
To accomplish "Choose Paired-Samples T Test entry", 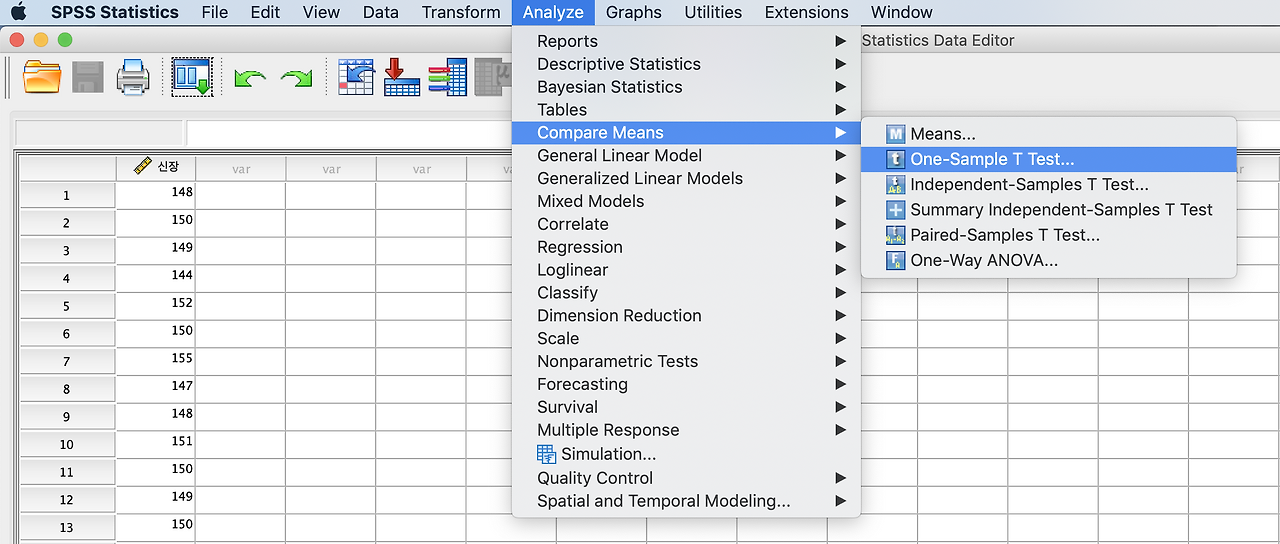I will point(1049,236).
